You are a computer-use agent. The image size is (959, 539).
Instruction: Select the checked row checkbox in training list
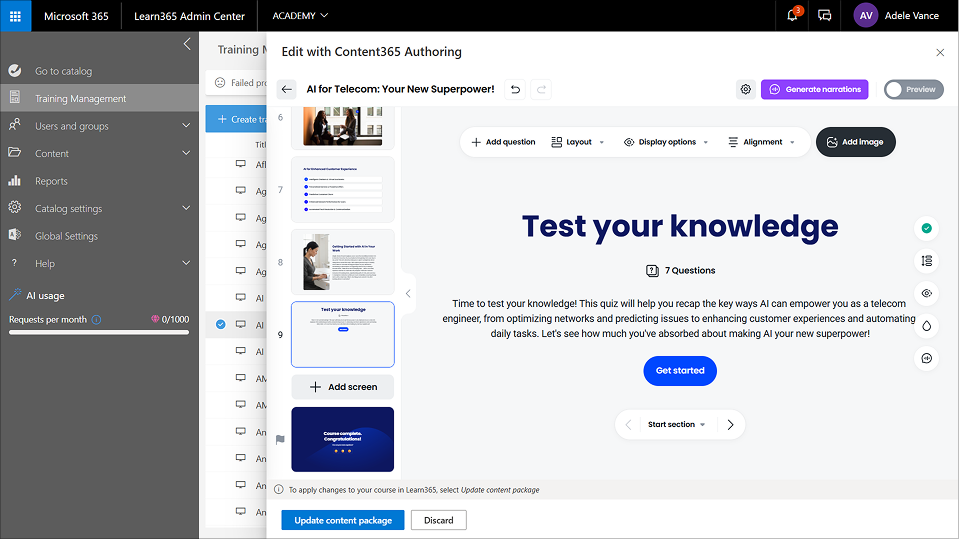pyautogui.click(x=221, y=324)
